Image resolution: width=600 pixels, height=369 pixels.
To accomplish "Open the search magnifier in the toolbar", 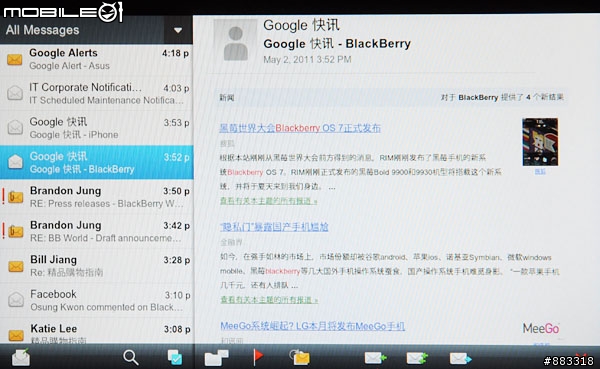I will tap(130, 358).
